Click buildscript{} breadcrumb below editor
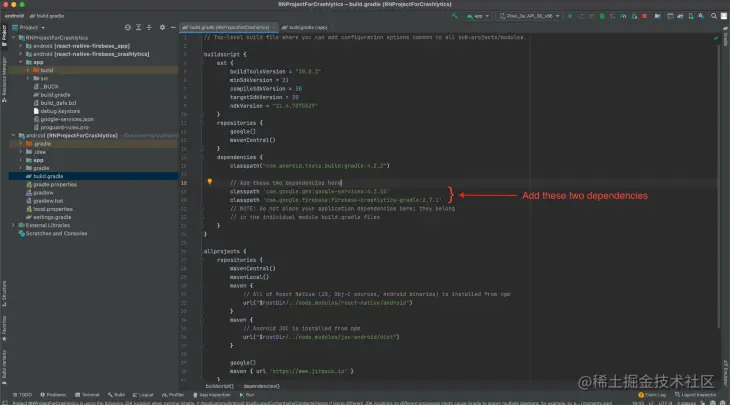Image resolution: width=730 pixels, height=405 pixels. coord(219,386)
